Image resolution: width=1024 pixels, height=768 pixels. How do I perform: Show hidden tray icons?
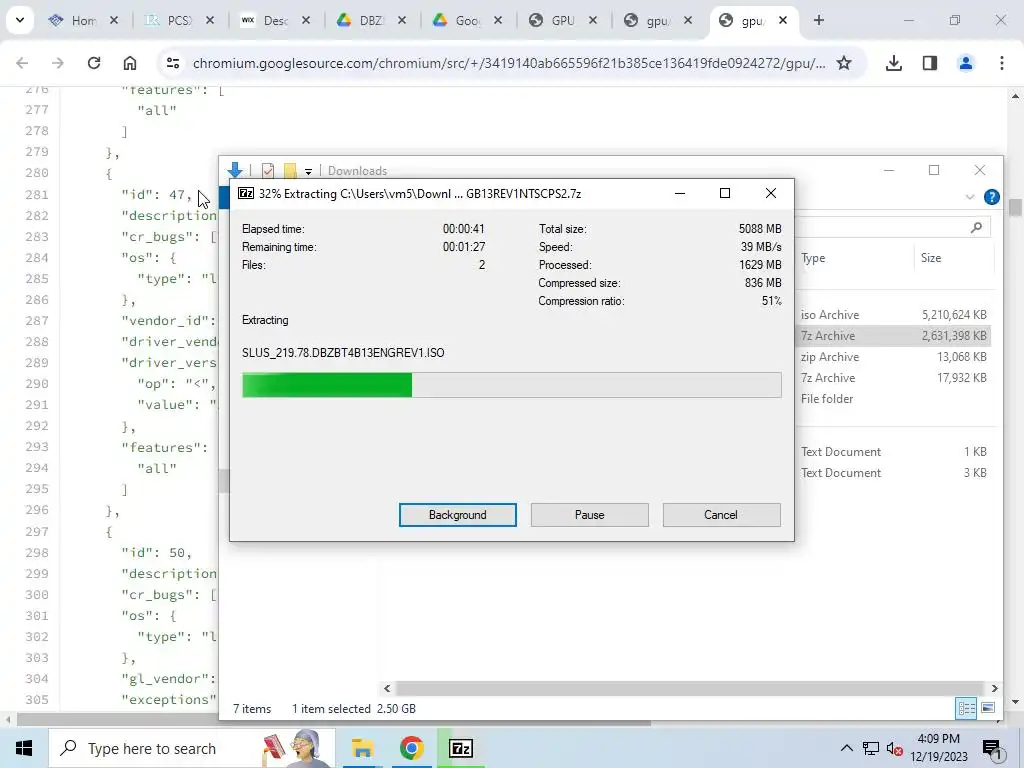[x=846, y=748]
